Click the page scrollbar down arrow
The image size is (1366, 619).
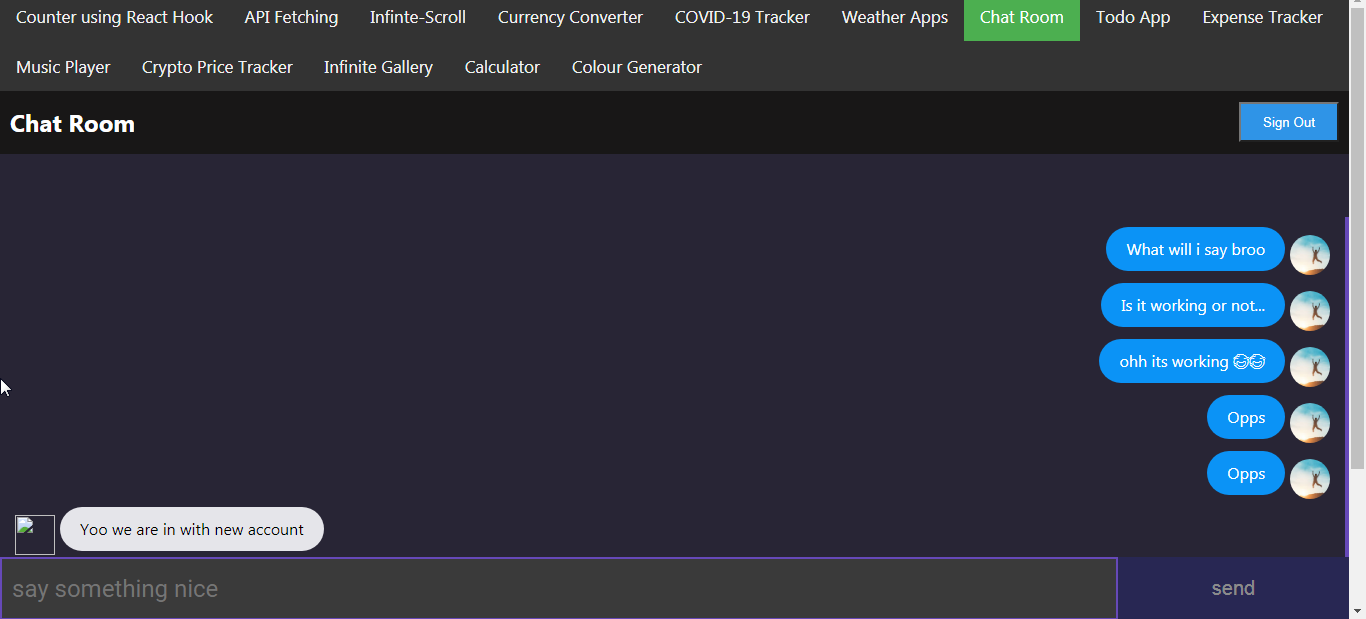pos(1357,610)
